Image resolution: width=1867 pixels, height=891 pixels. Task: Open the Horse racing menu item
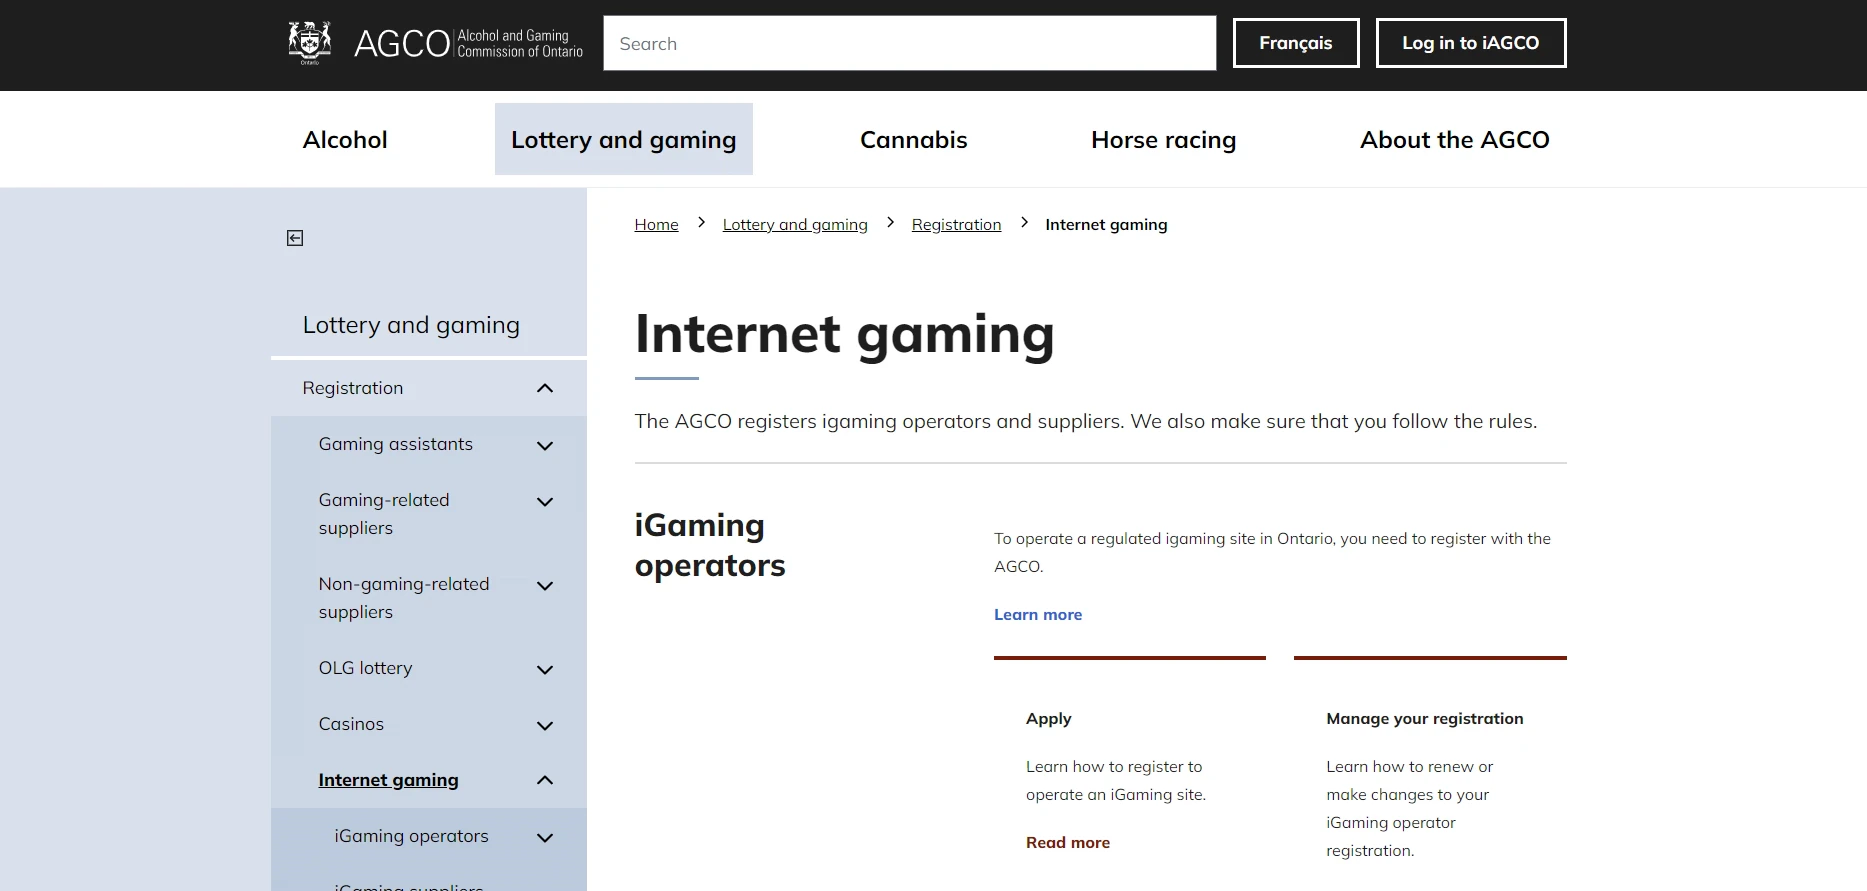[1163, 140]
